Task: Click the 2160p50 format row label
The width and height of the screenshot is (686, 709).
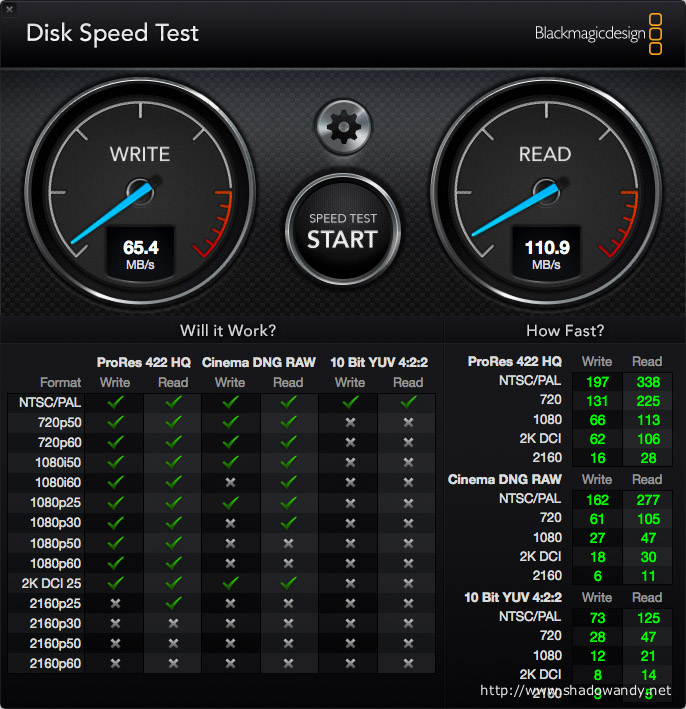Action: pyautogui.click(x=56, y=643)
